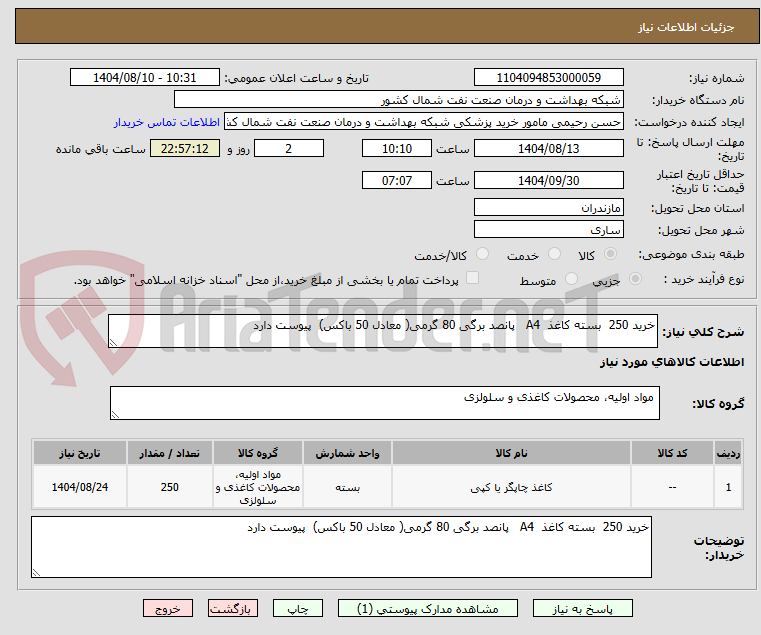Click the جزئیات اطلاعات نیاز header title
This screenshot has height=635, width=761.
(685, 27)
